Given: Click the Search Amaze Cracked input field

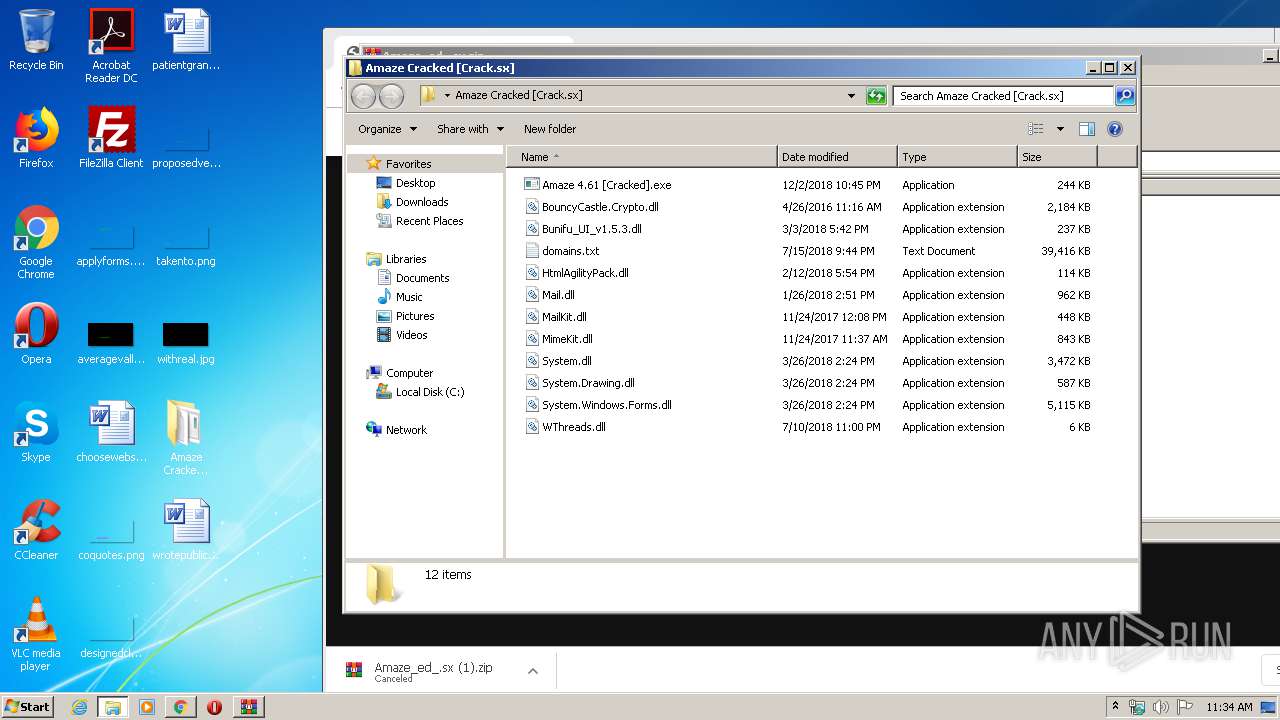Looking at the screenshot, I should coord(1003,96).
